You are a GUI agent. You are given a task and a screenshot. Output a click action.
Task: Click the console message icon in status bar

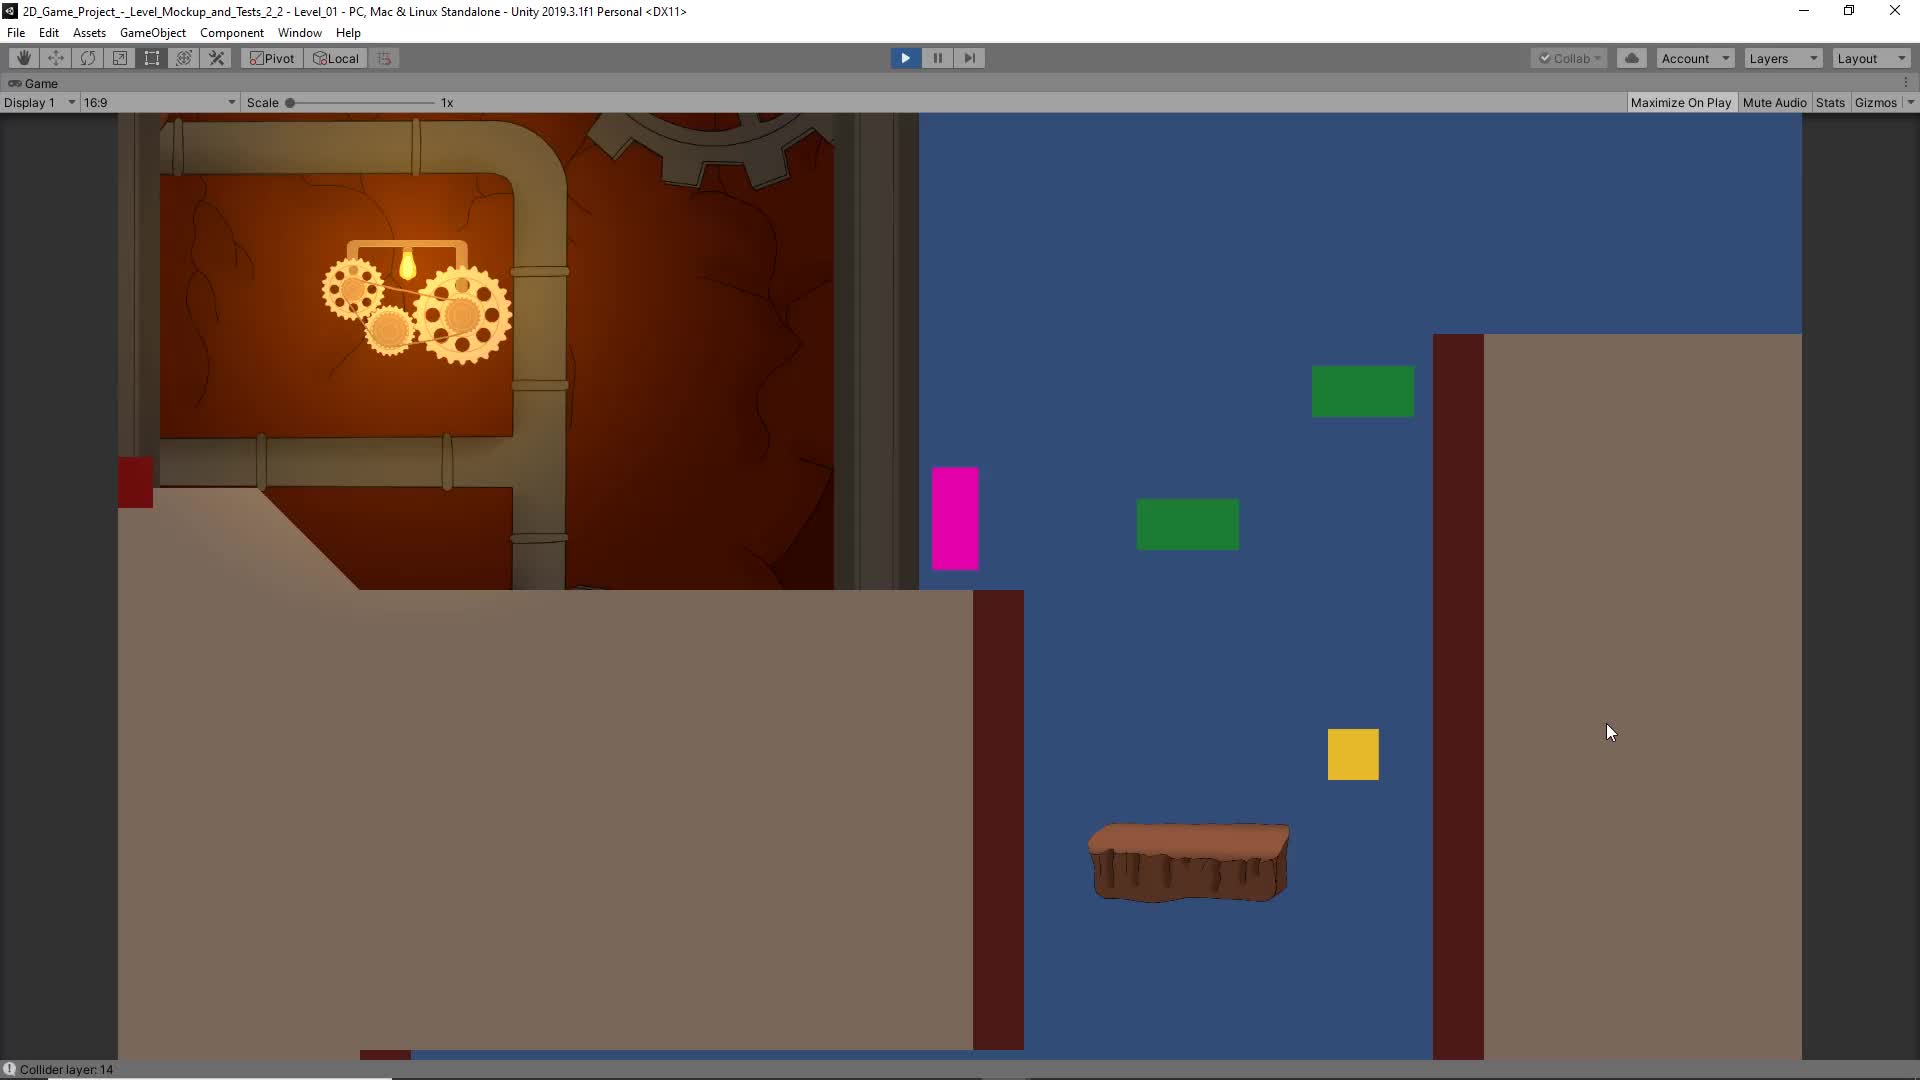point(9,1069)
